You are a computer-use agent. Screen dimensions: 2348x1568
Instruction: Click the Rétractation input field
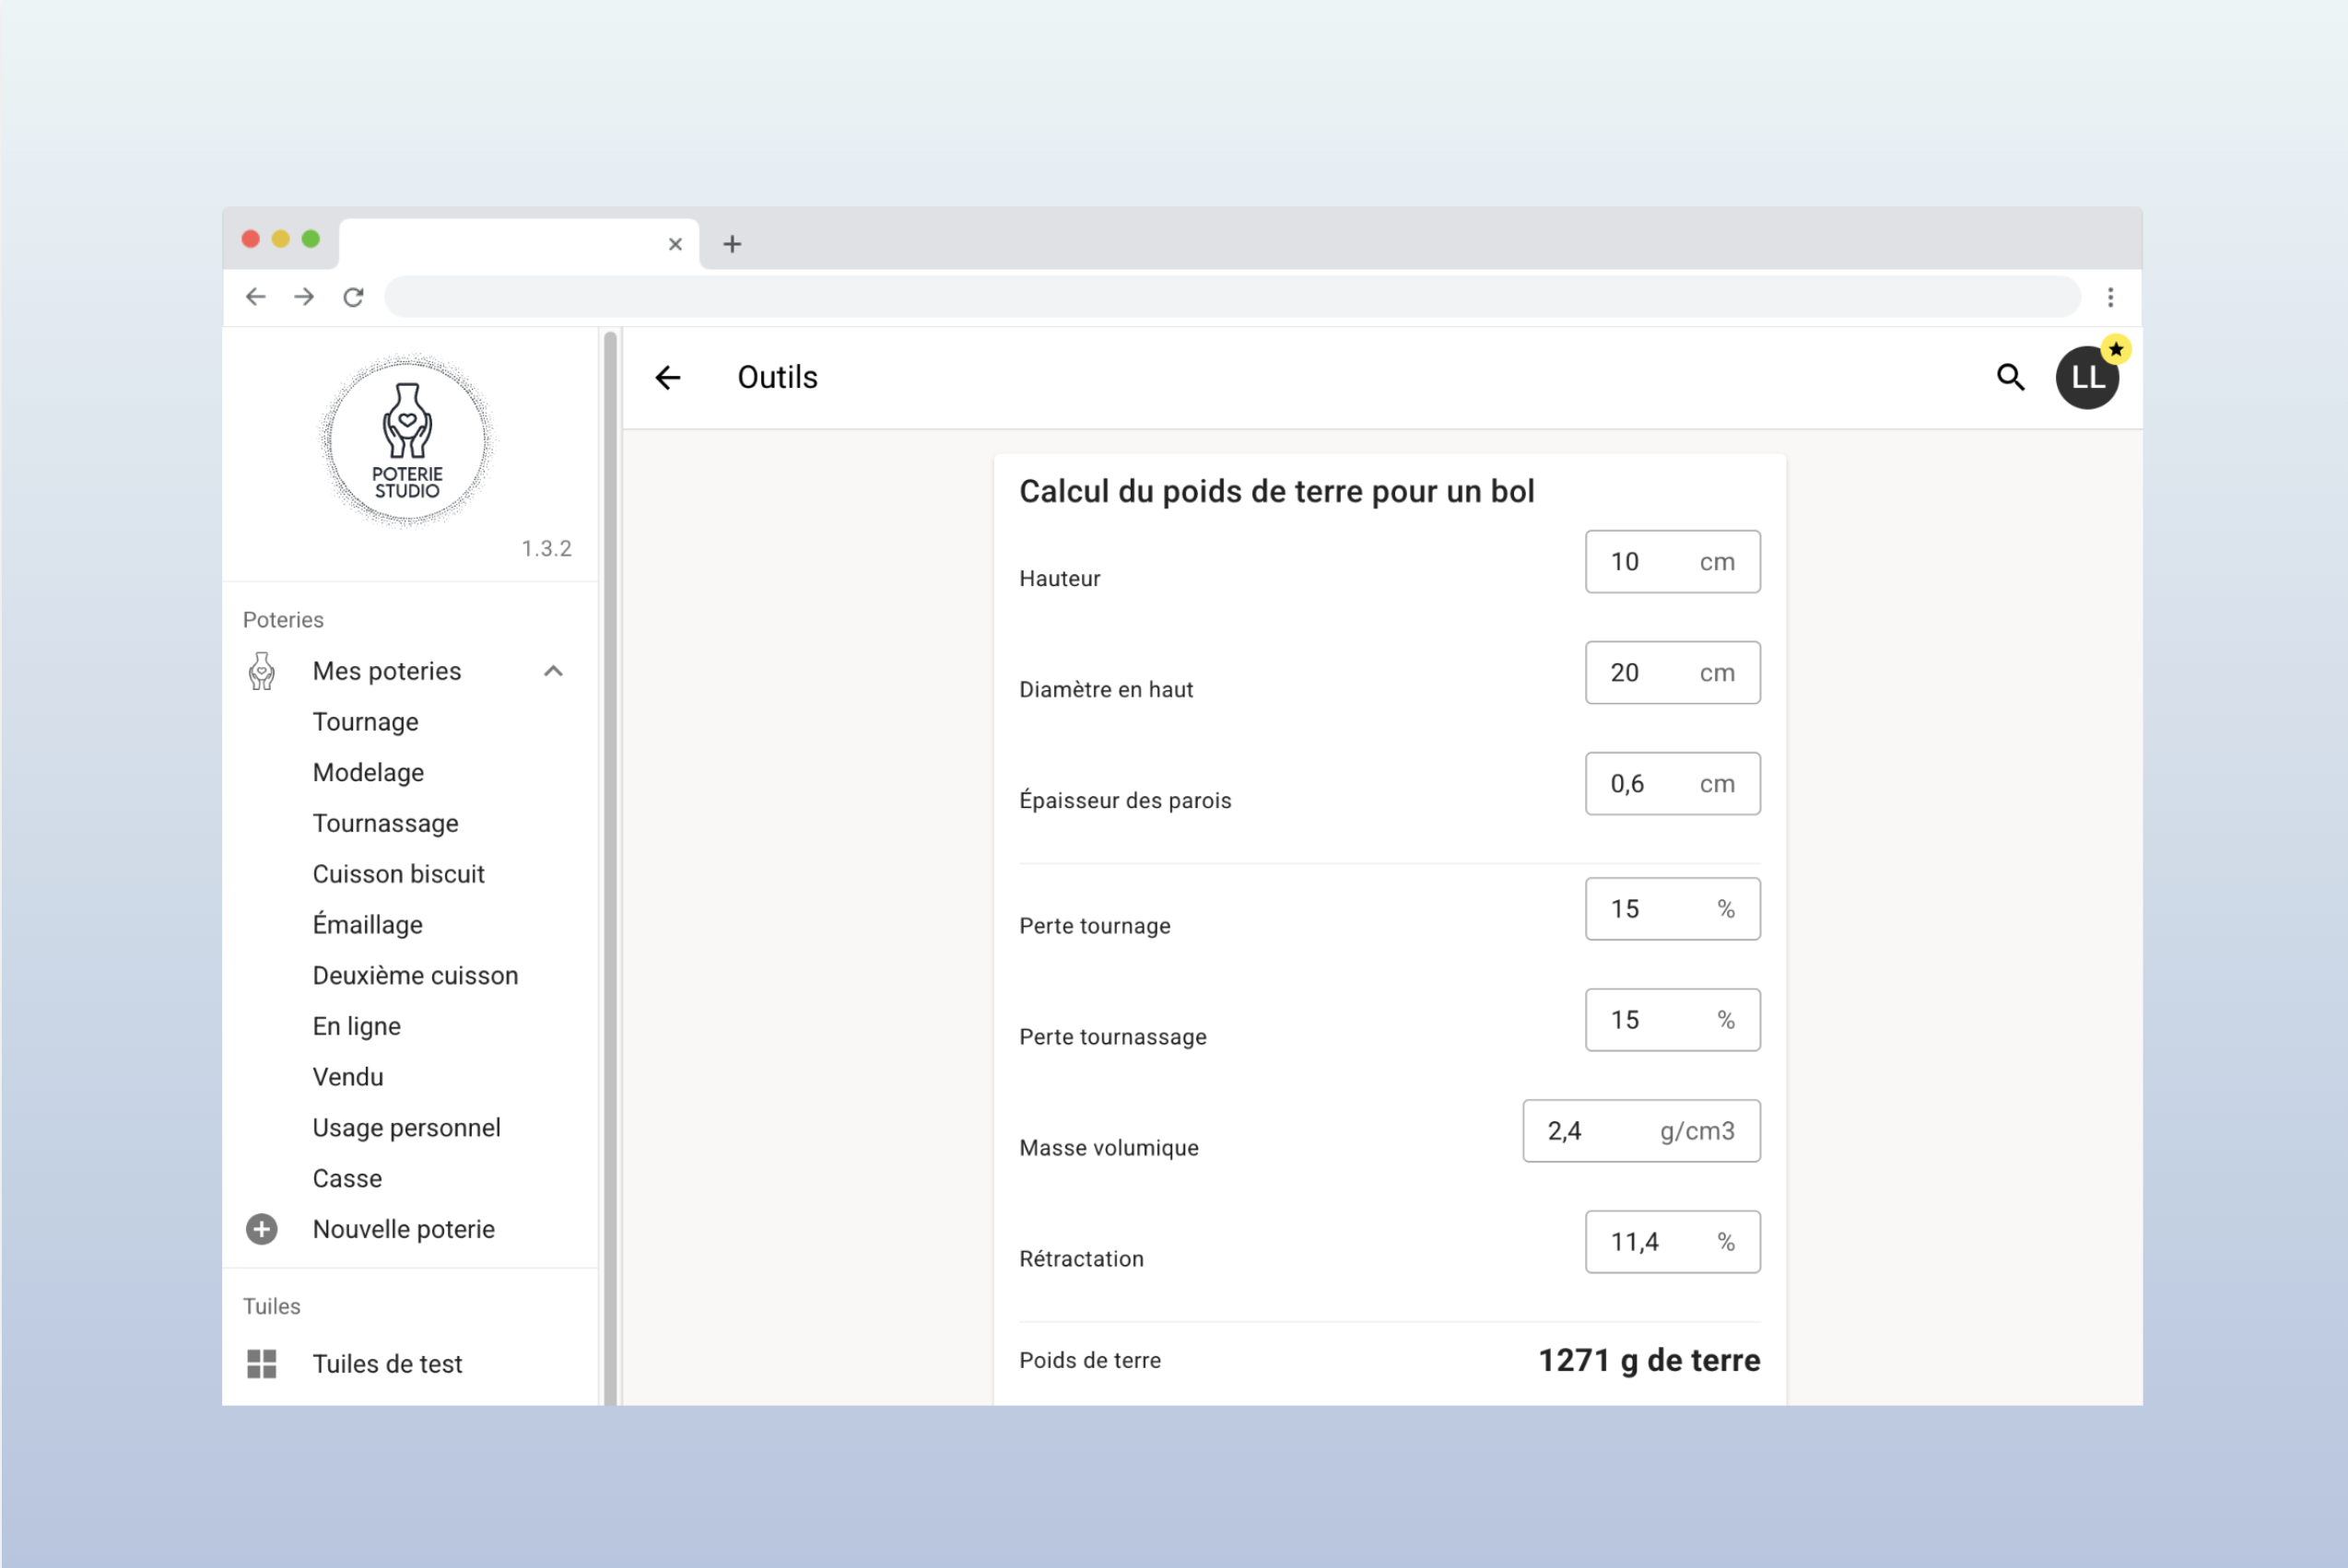pos(1672,1242)
